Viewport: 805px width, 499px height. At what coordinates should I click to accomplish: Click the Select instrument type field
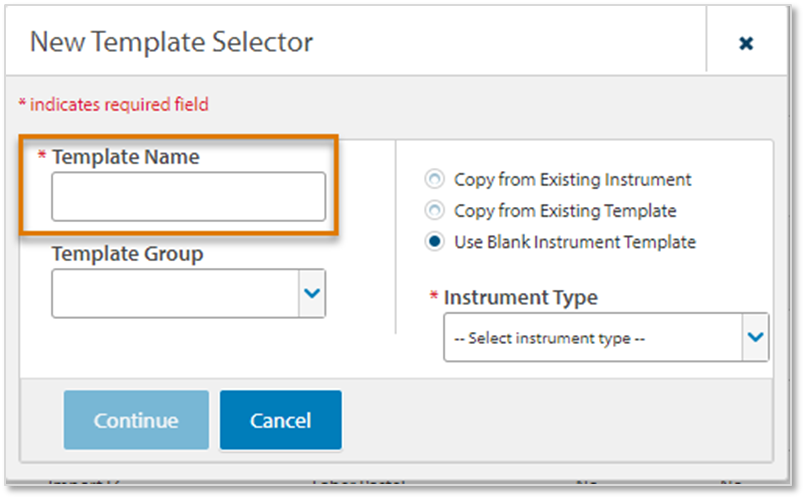(592, 338)
